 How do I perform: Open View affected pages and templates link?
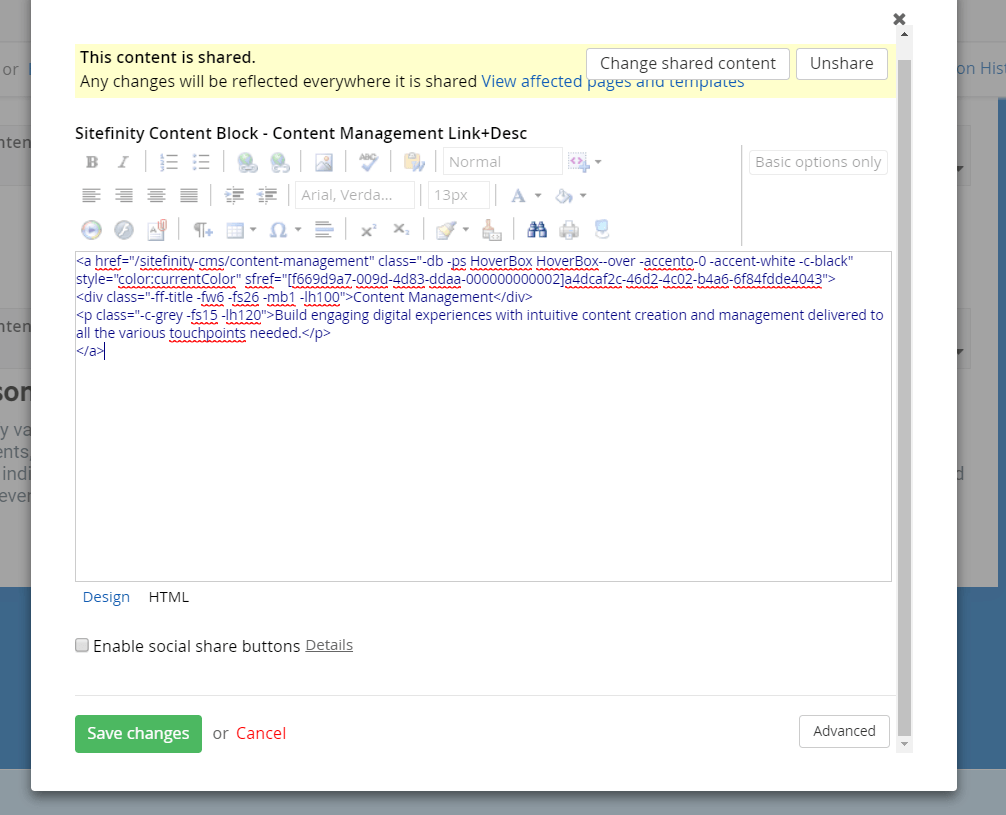612,82
